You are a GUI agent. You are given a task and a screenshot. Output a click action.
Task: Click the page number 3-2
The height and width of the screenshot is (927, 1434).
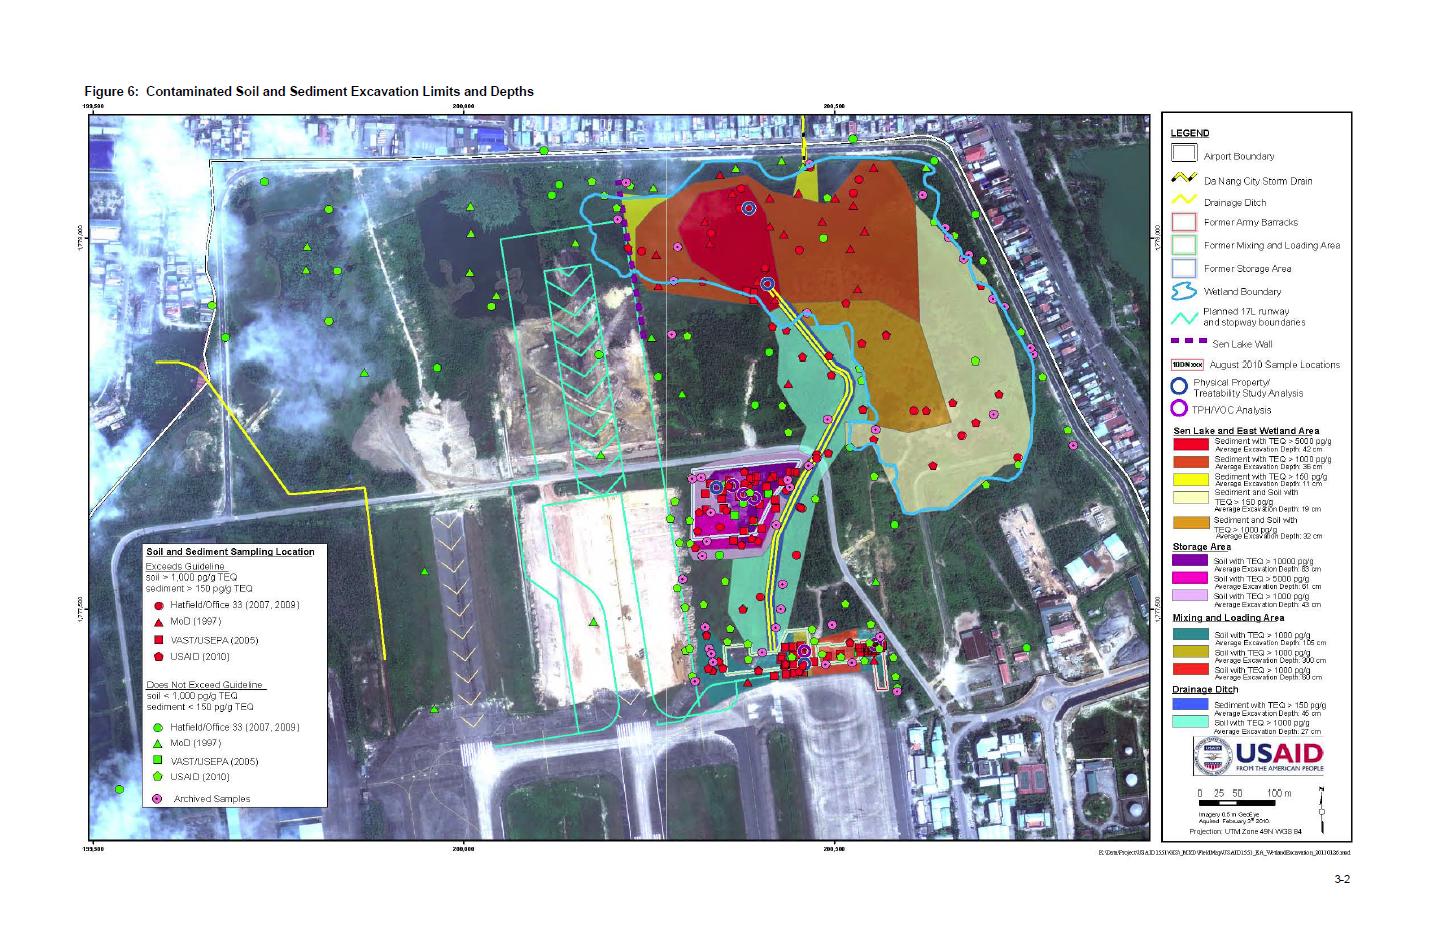point(1340,879)
